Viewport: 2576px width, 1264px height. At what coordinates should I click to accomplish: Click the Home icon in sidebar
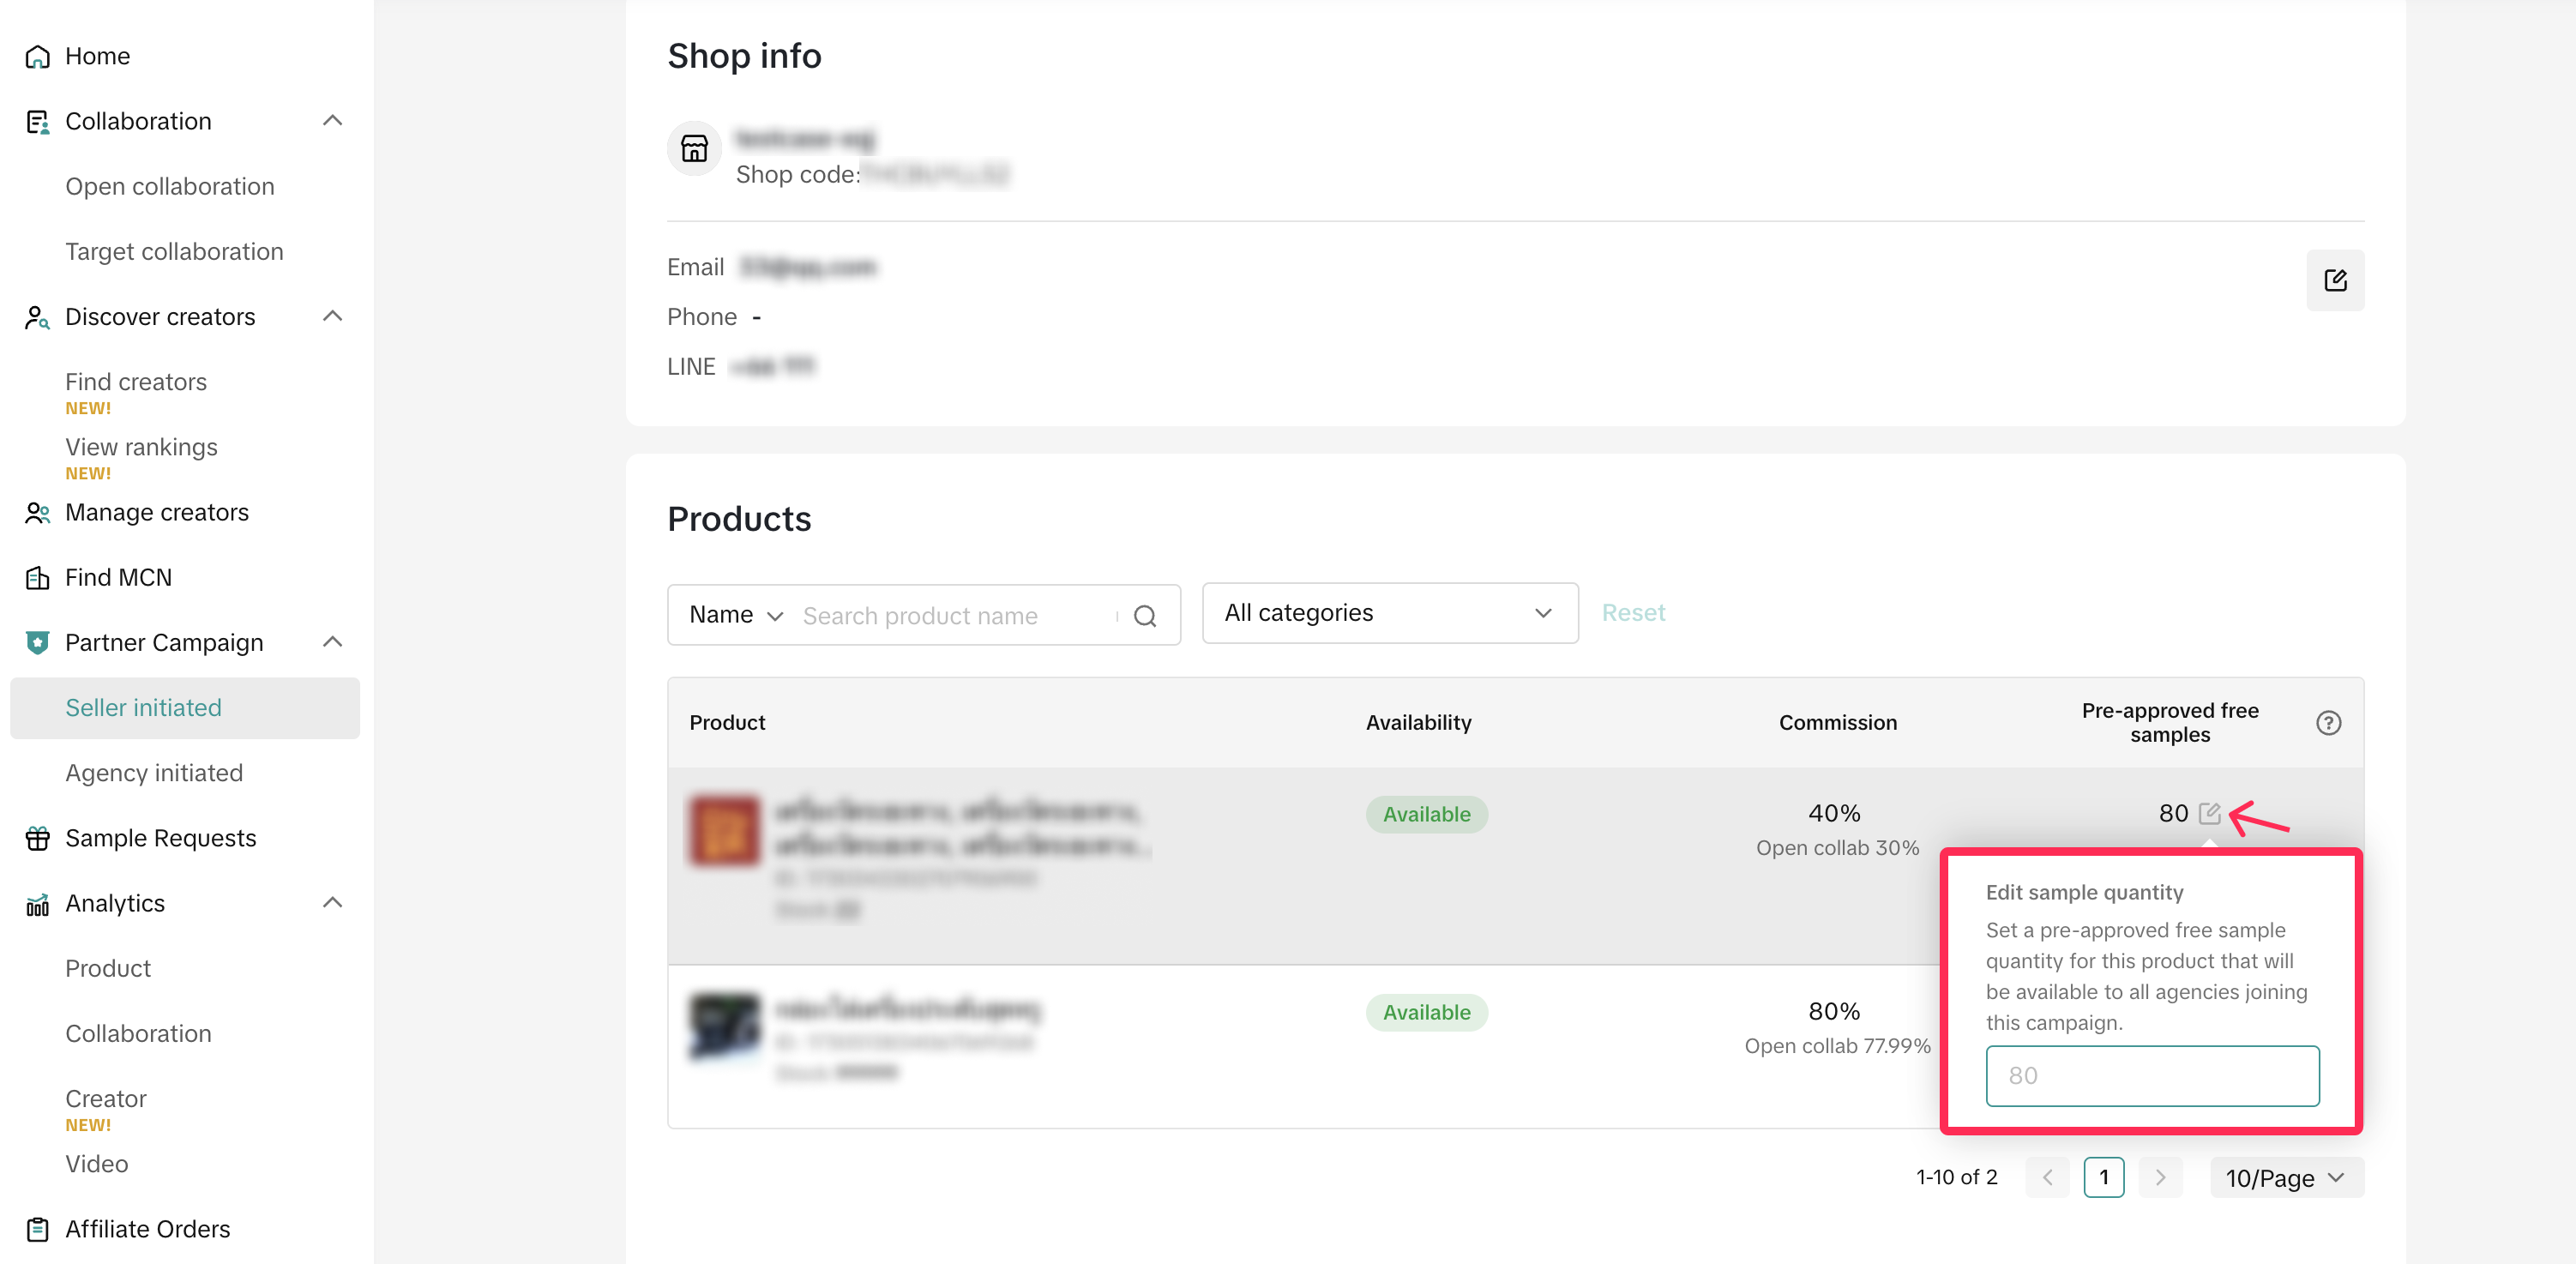[x=37, y=57]
